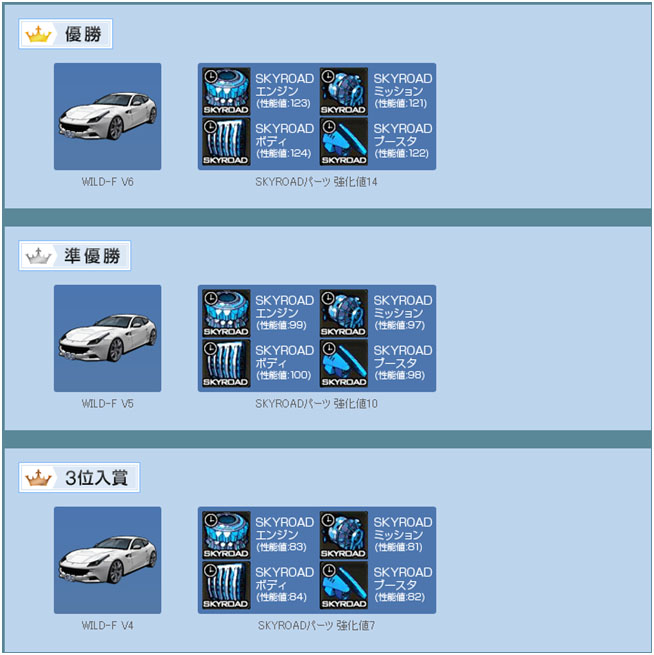Click the SKYROAD engine icon with value 123
Screen dimensions: 654x655
pos(226,91)
